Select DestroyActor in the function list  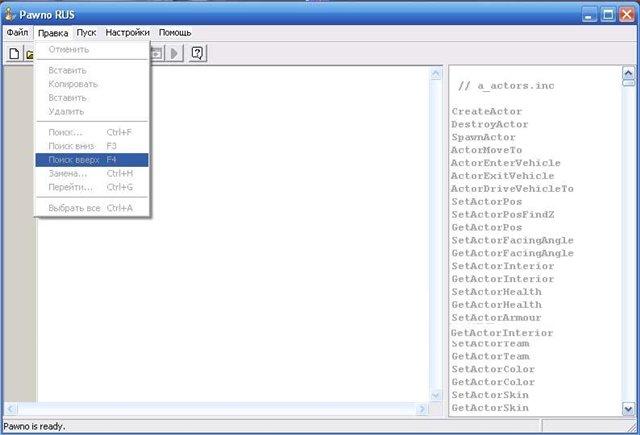pyautogui.click(x=490, y=124)
